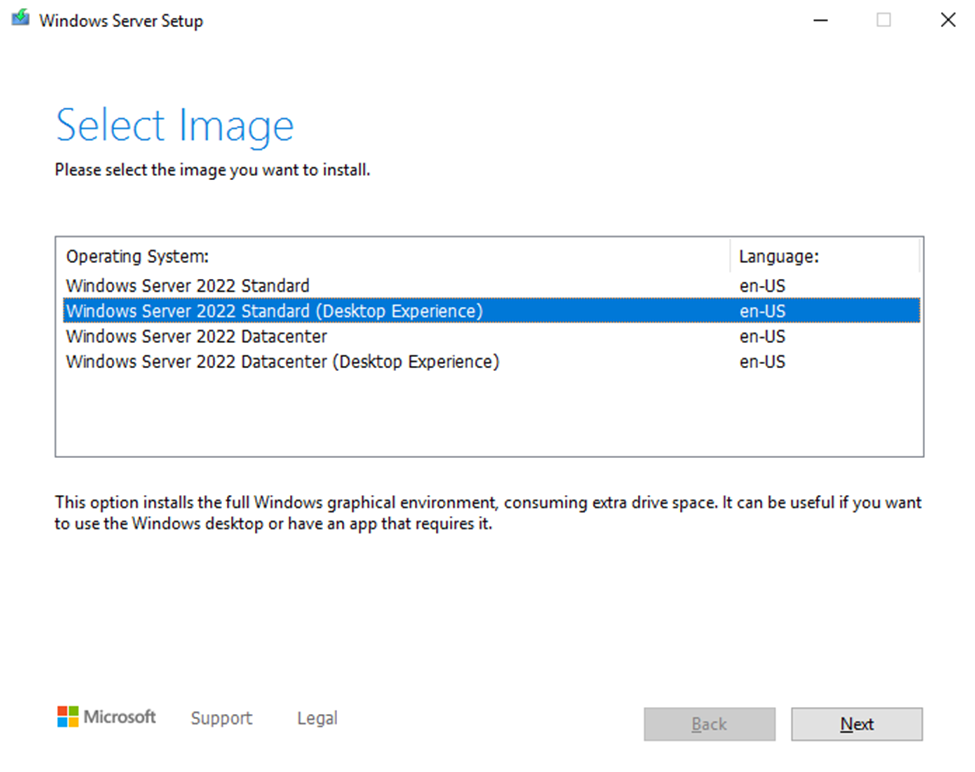Minimize the Windows Server Setup window

click(821, 20)
